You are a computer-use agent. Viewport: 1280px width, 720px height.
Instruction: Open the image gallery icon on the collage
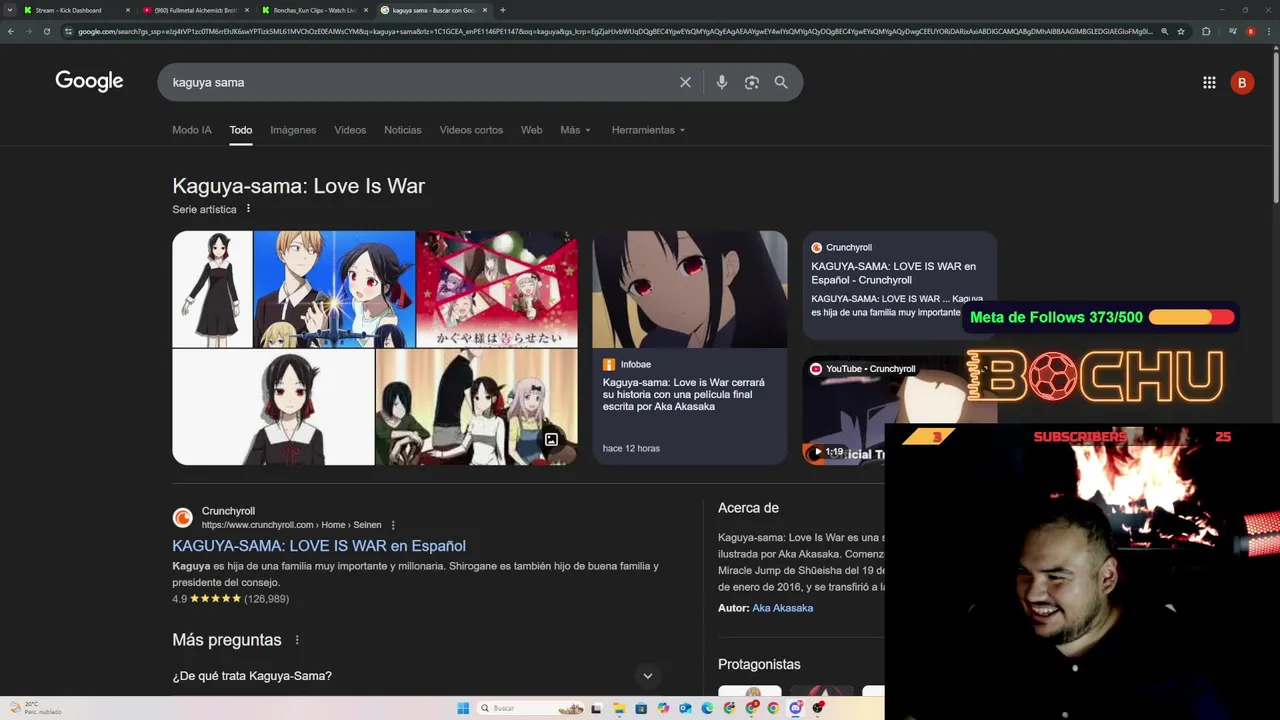551,439
